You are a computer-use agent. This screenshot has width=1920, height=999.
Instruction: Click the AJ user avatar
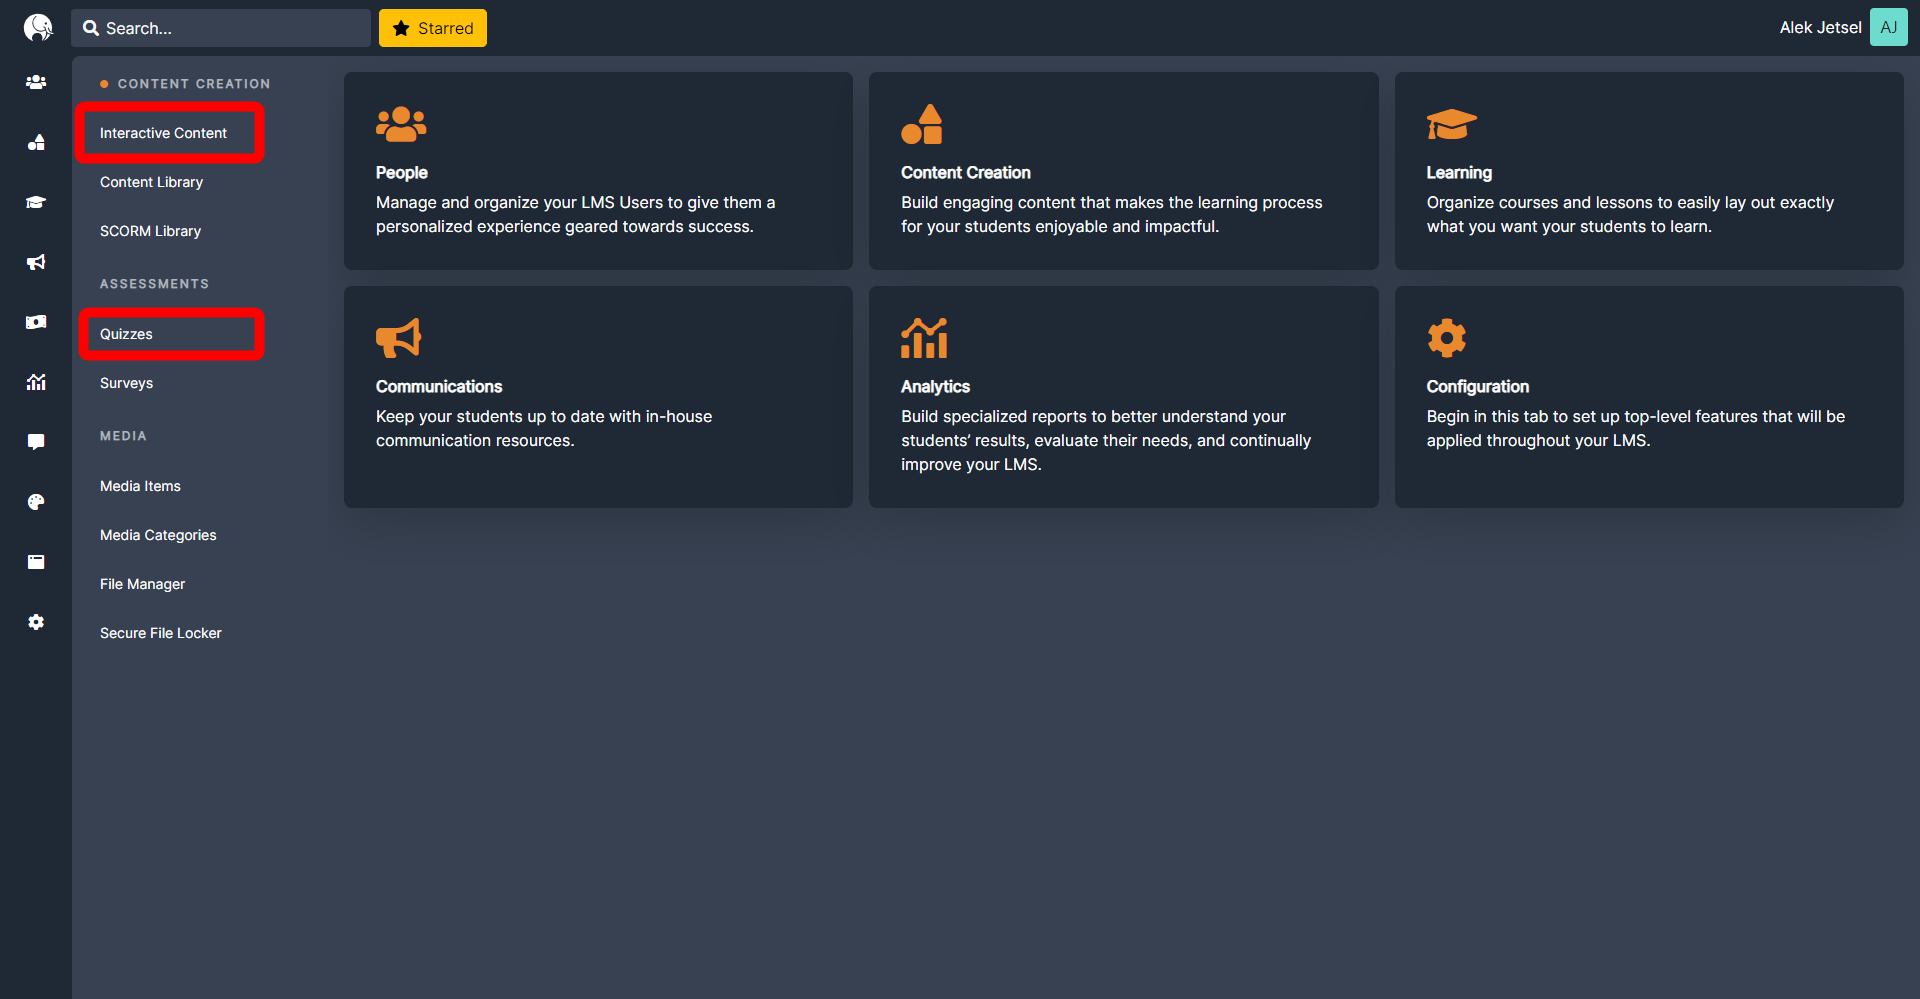[1888, 28]
